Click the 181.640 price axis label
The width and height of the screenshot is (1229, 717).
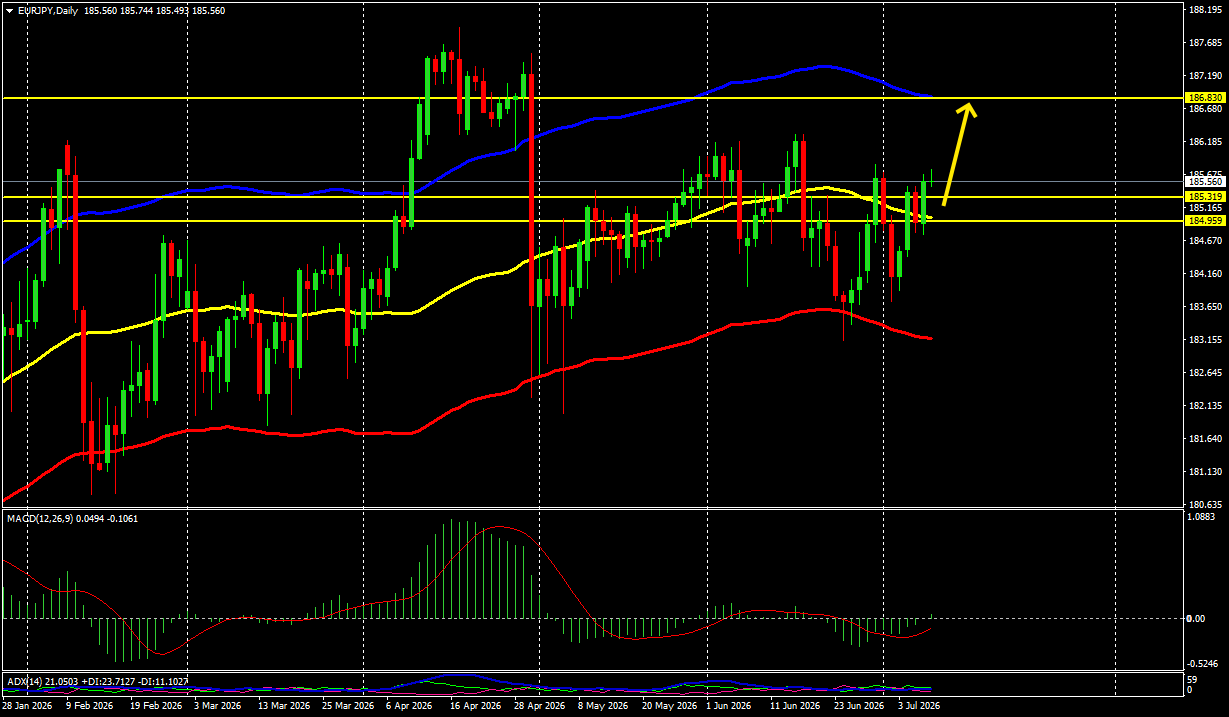click(1205, 439)
